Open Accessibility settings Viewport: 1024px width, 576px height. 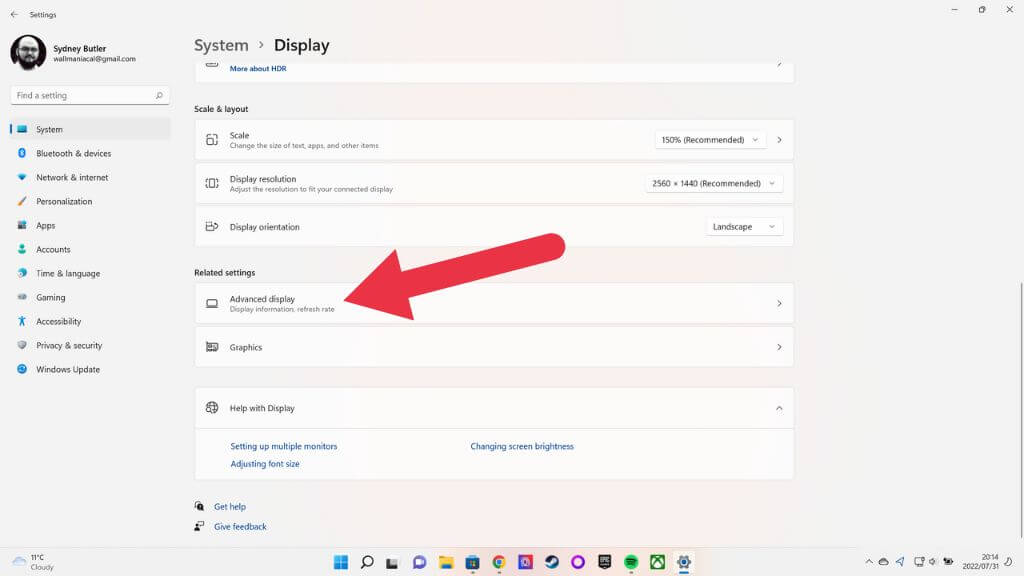click(53, 321)
